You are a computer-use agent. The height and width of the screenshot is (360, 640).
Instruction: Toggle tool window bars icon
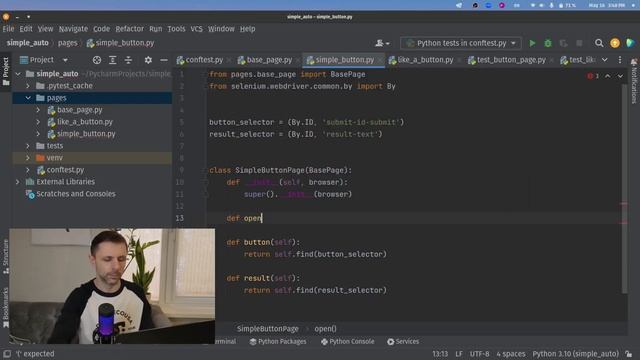[x=7, y=353]
